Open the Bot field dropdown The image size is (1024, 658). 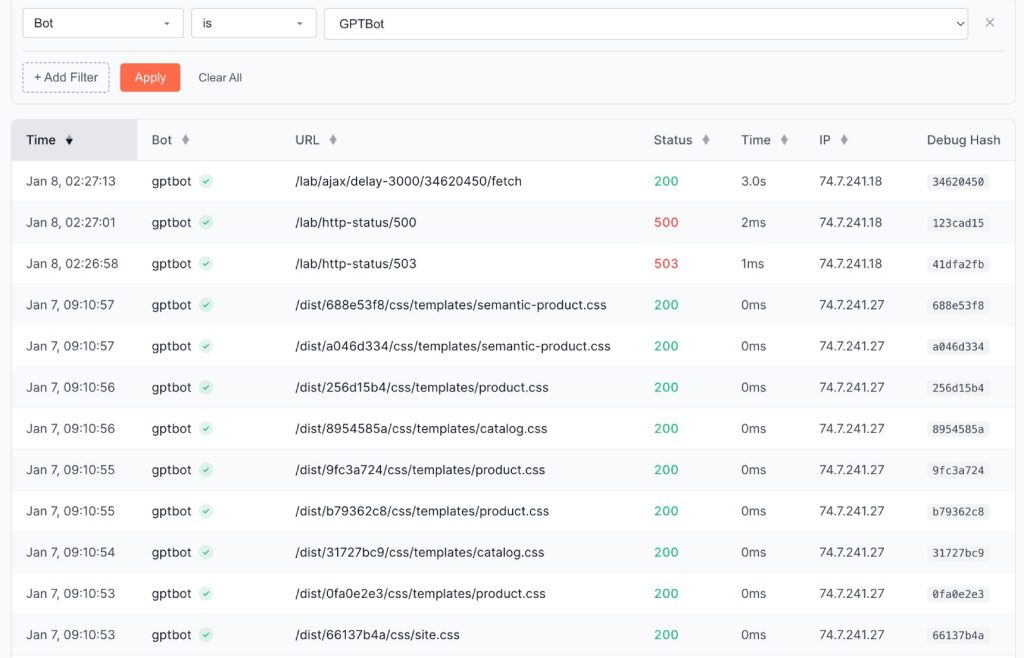pos(102,23)
